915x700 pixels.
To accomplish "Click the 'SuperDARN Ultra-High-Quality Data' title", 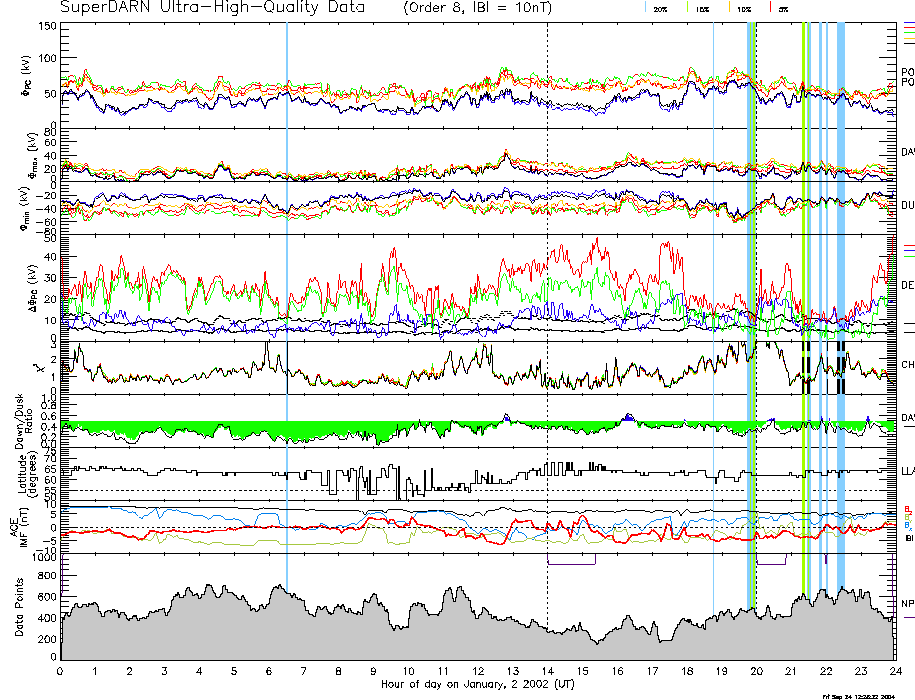I will tap(212, 8).
